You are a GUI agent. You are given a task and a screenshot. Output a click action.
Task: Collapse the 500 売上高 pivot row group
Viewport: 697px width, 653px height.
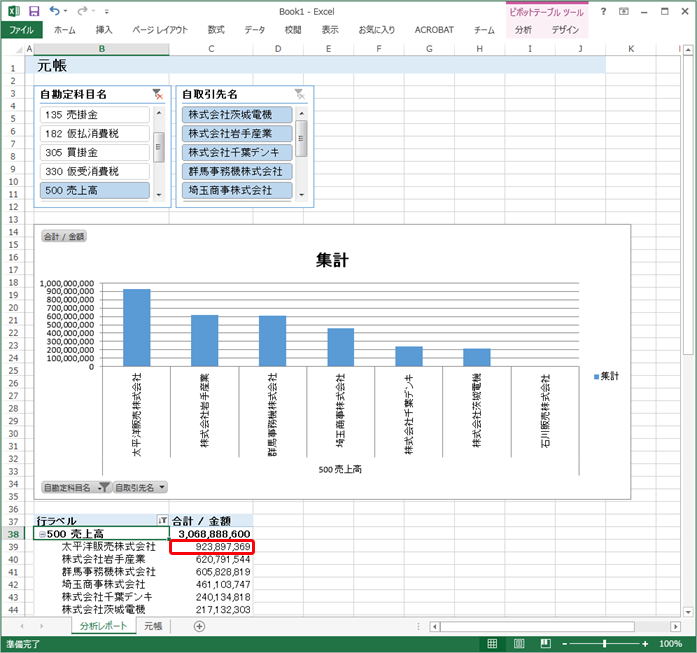[42, 534]
